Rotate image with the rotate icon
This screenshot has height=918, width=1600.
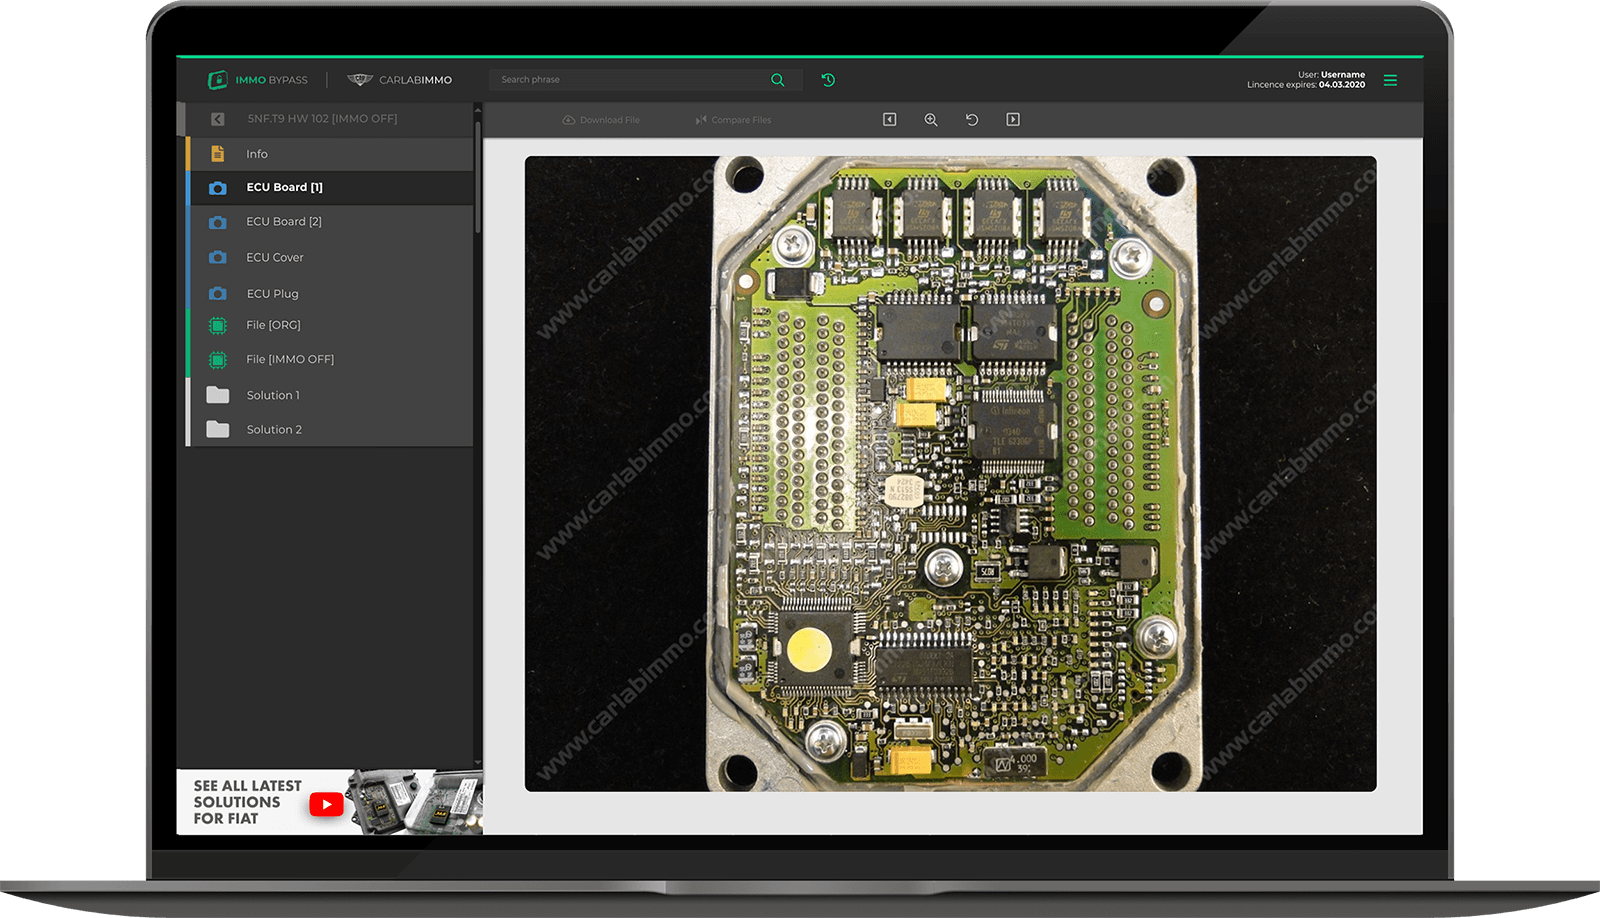(x=971, y=119)
